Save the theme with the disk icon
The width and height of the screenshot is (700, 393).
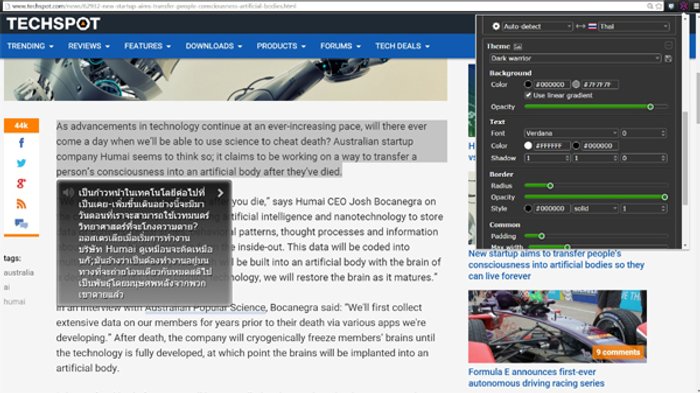pos(668,59)
